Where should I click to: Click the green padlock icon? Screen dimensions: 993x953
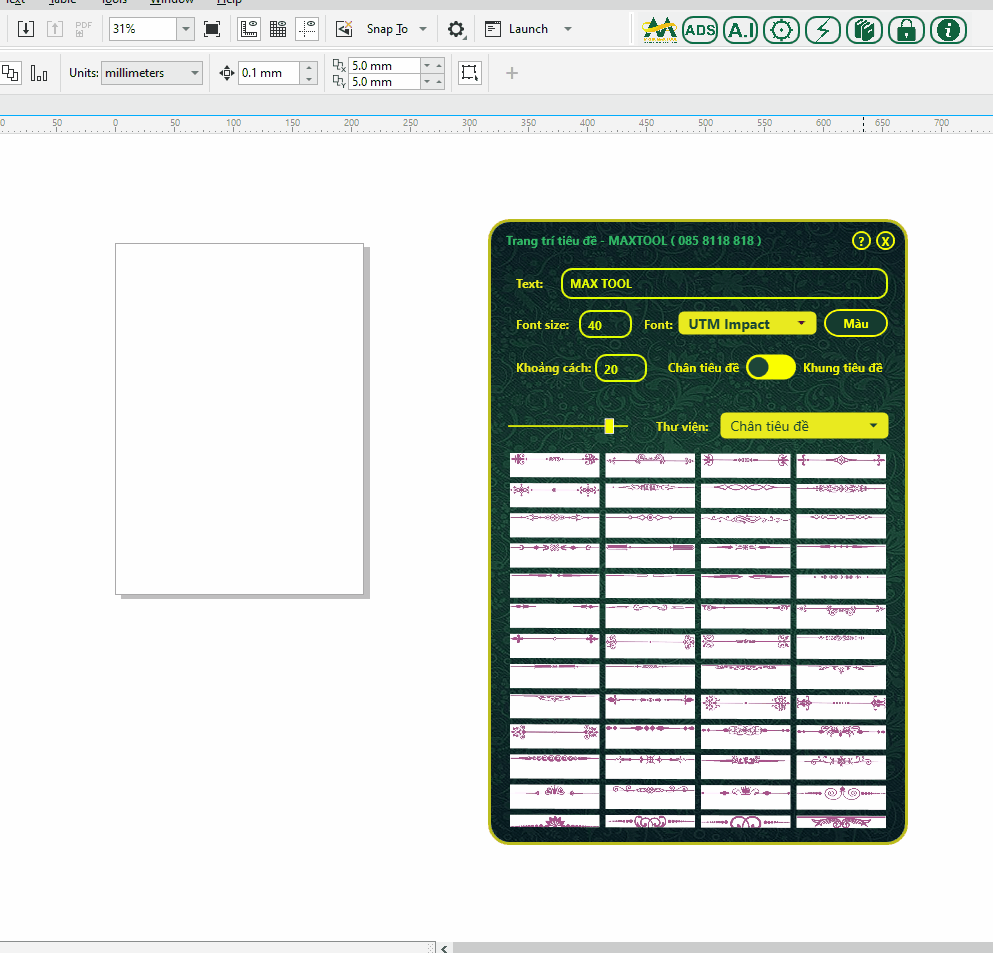tap(906, 30)
